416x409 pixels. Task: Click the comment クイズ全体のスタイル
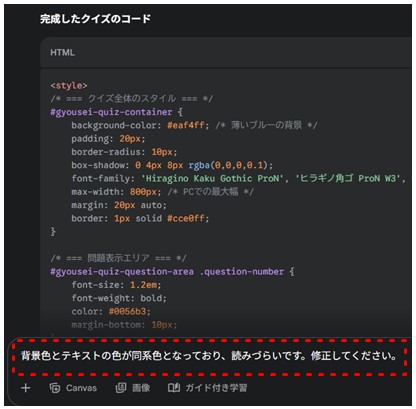point(132,99)
